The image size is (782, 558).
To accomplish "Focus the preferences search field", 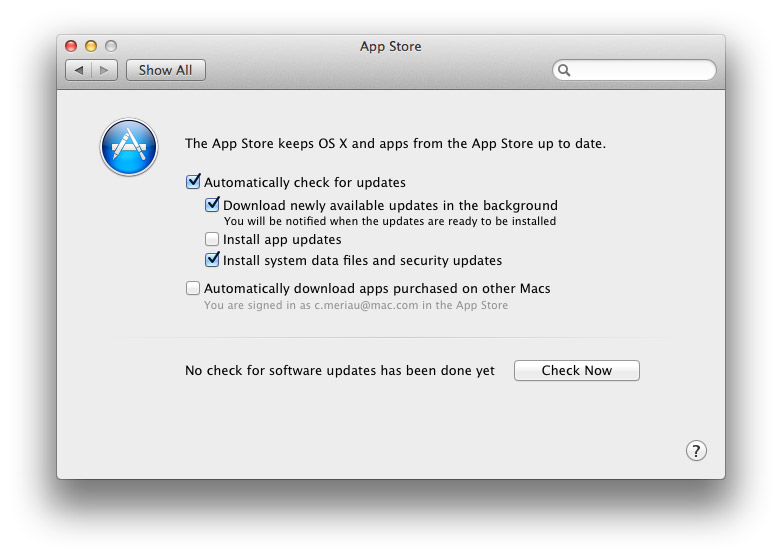I will point(634,70).
